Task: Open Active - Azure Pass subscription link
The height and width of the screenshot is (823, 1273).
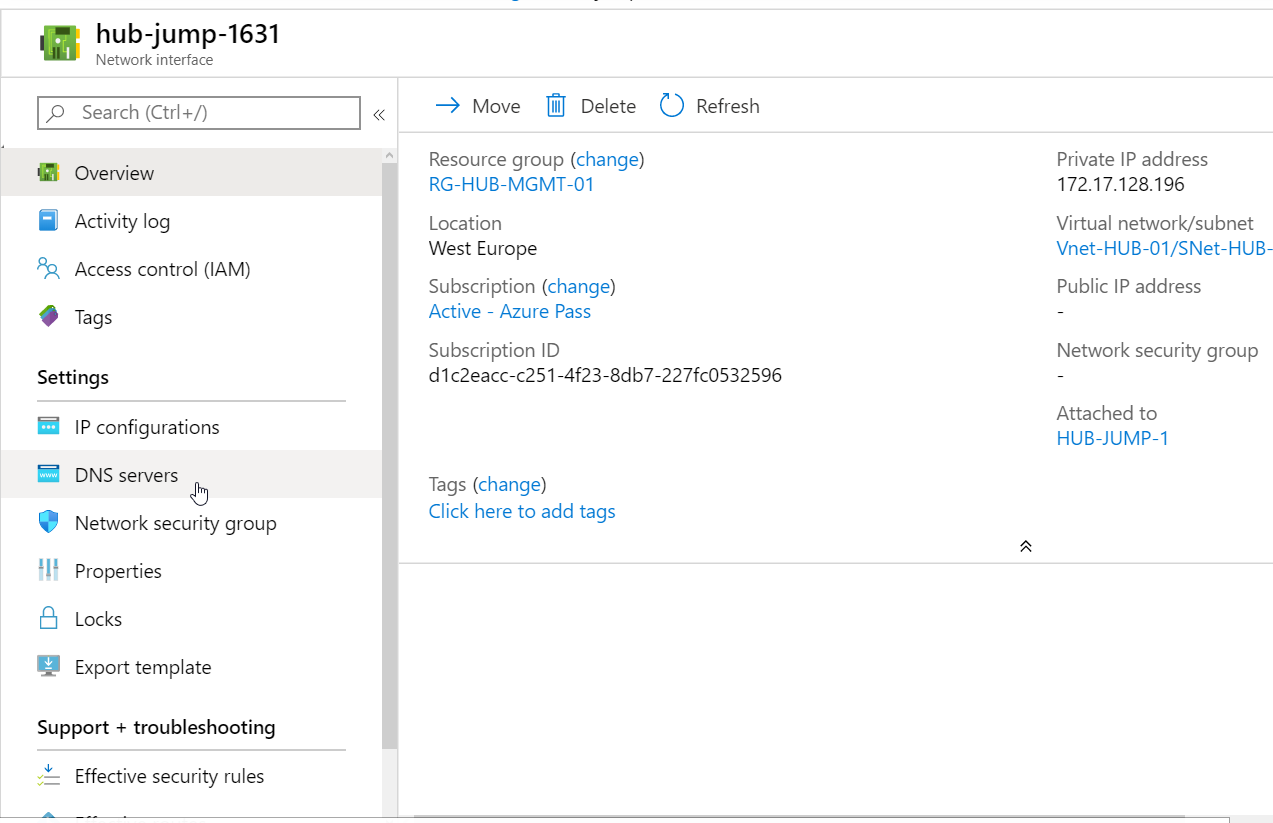Action: pos(510,311)
